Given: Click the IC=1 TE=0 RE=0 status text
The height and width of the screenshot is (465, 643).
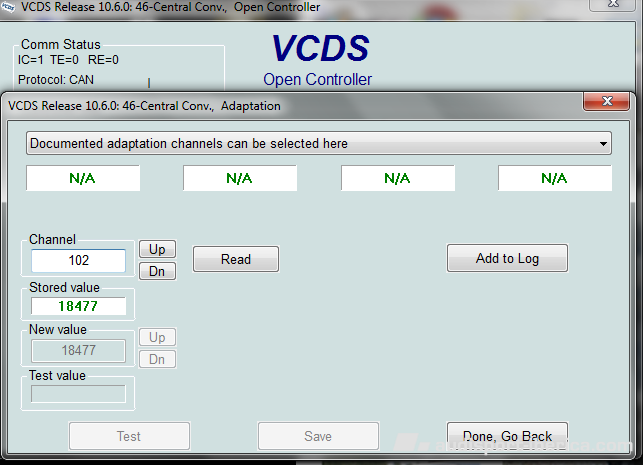Looking at the screenshot, I should (68, 60).
